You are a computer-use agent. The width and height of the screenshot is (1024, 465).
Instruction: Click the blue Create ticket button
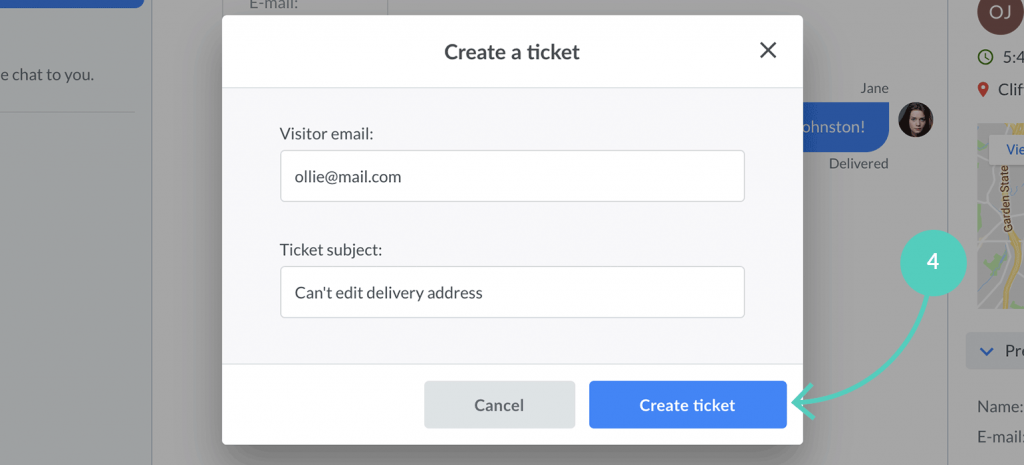coord(688,405)
